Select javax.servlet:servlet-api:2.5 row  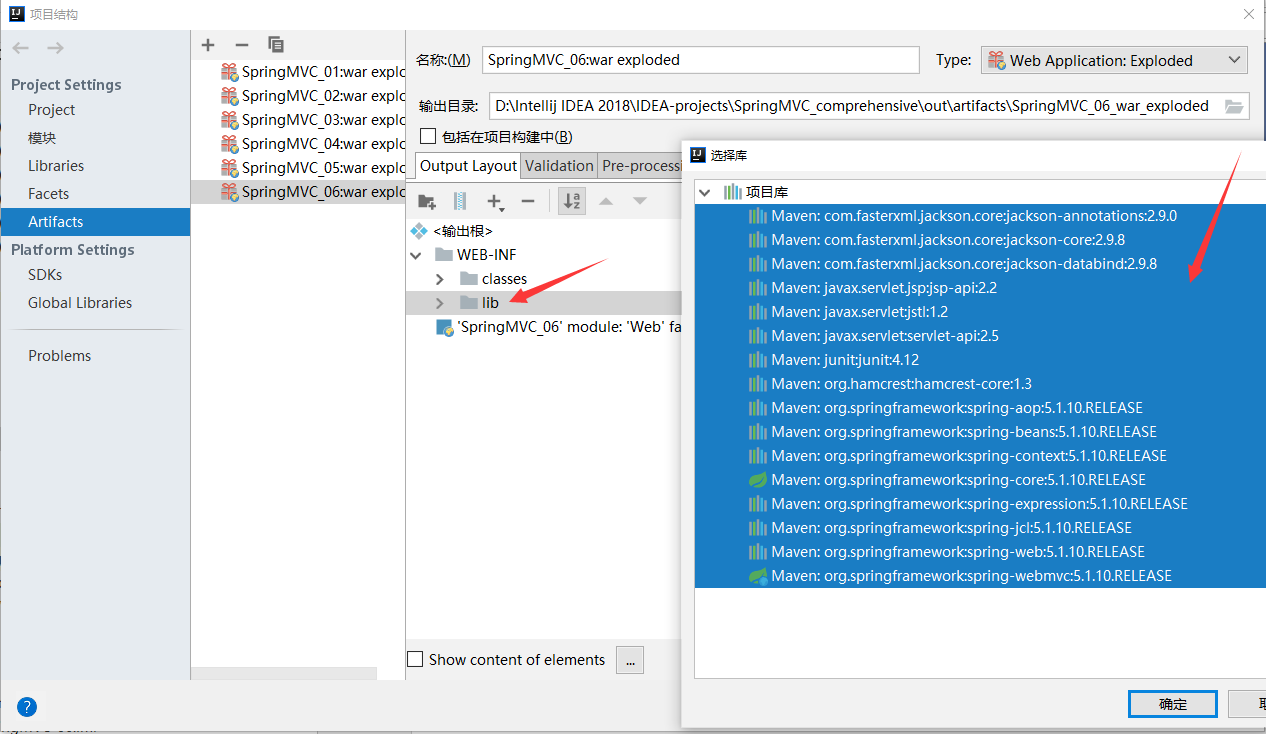(x=980, y=336)
